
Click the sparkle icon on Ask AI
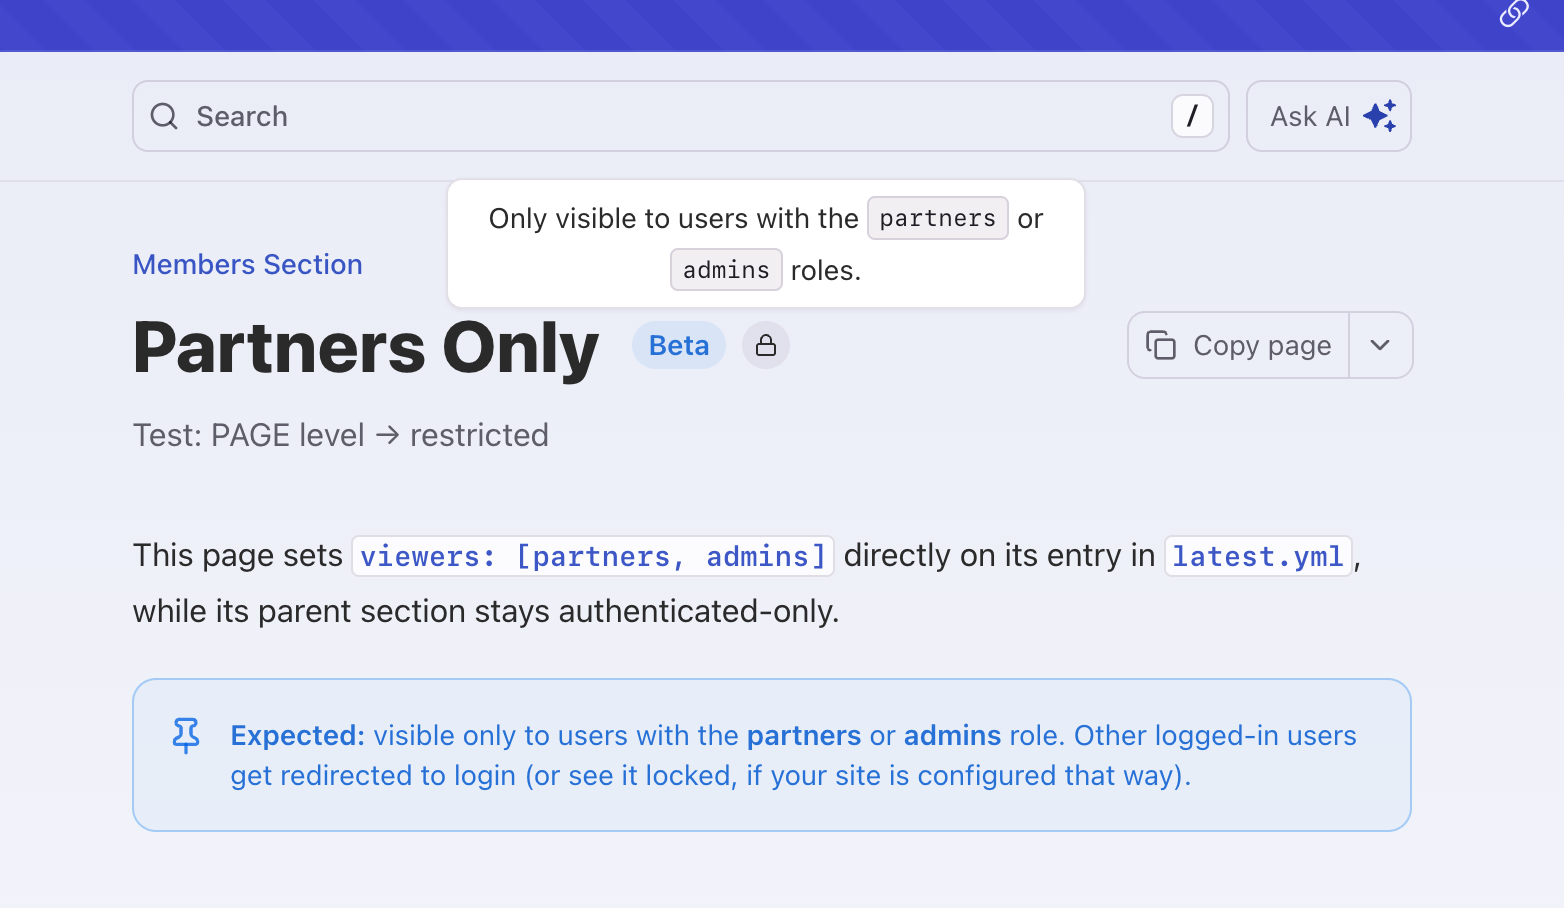tap(1380, 116)
